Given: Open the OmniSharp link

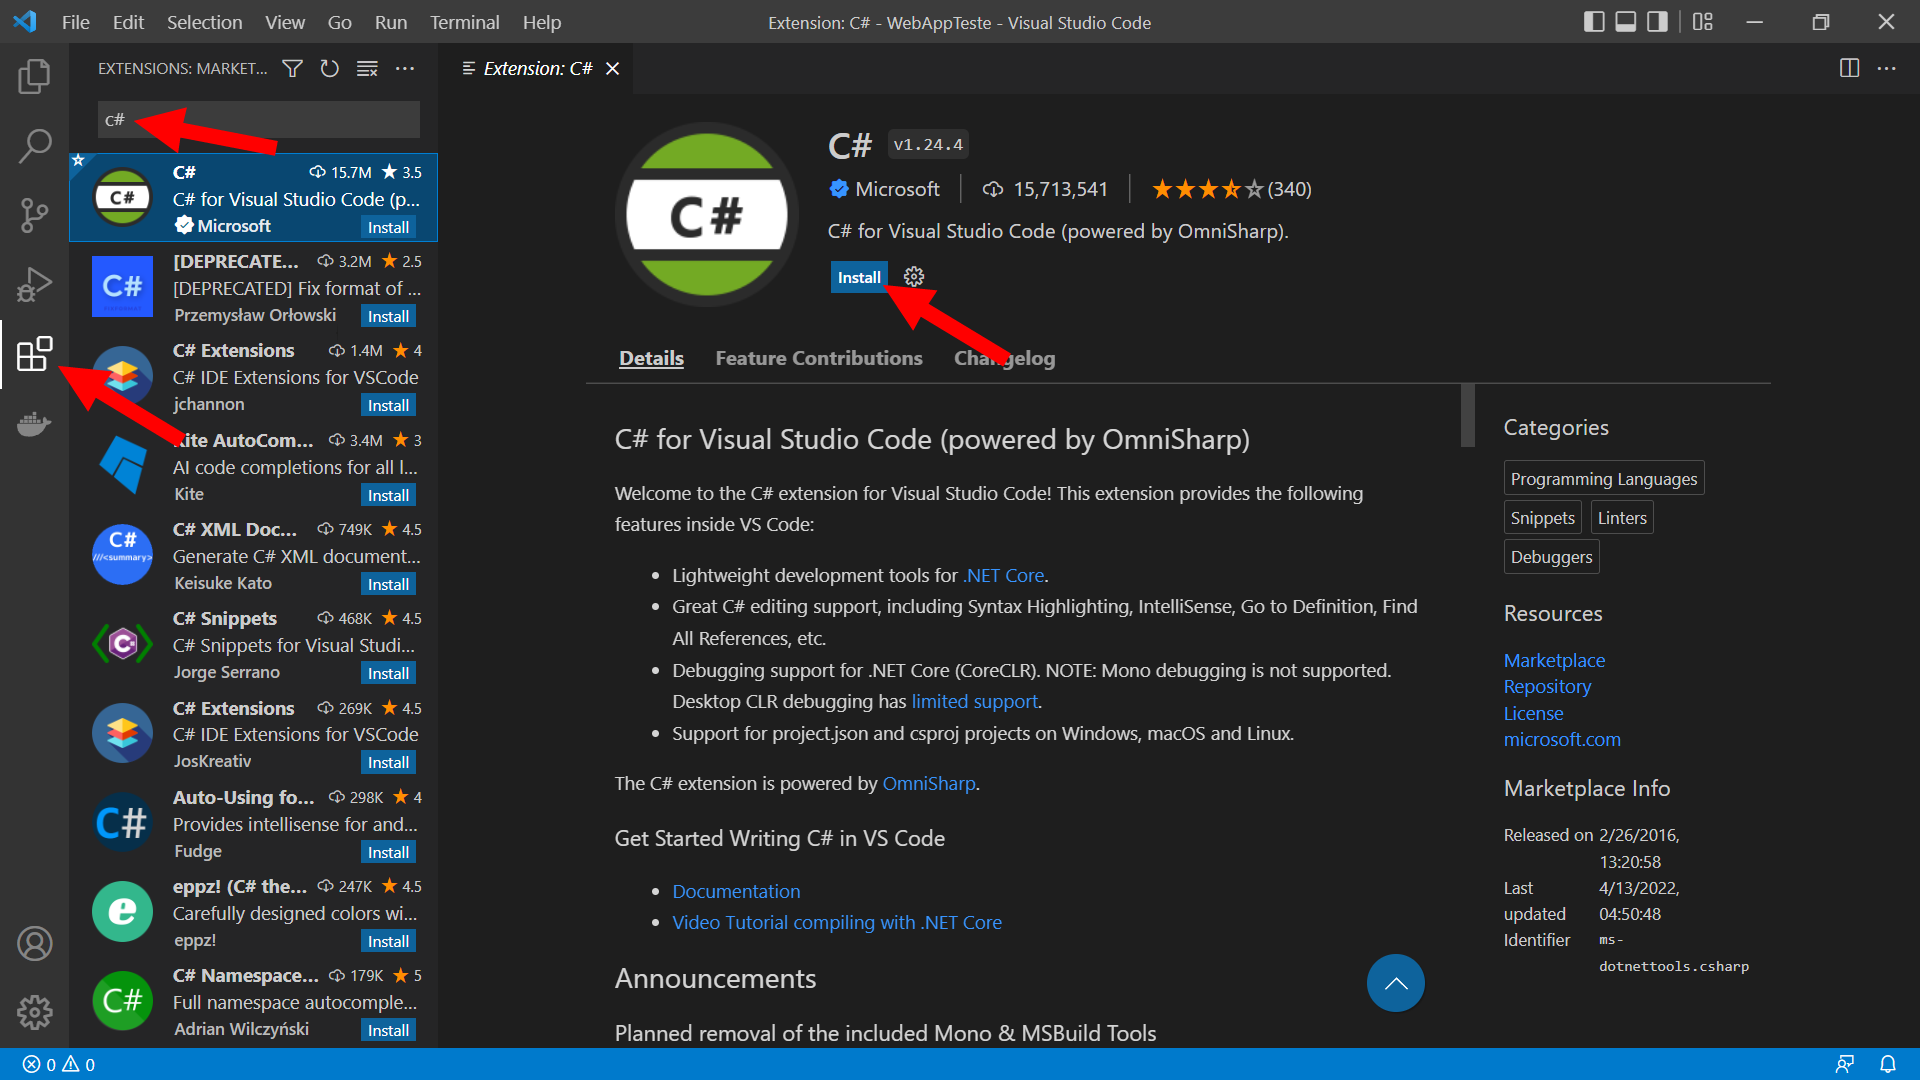Looking at the screenshot, I should click(x=928, y=783).
